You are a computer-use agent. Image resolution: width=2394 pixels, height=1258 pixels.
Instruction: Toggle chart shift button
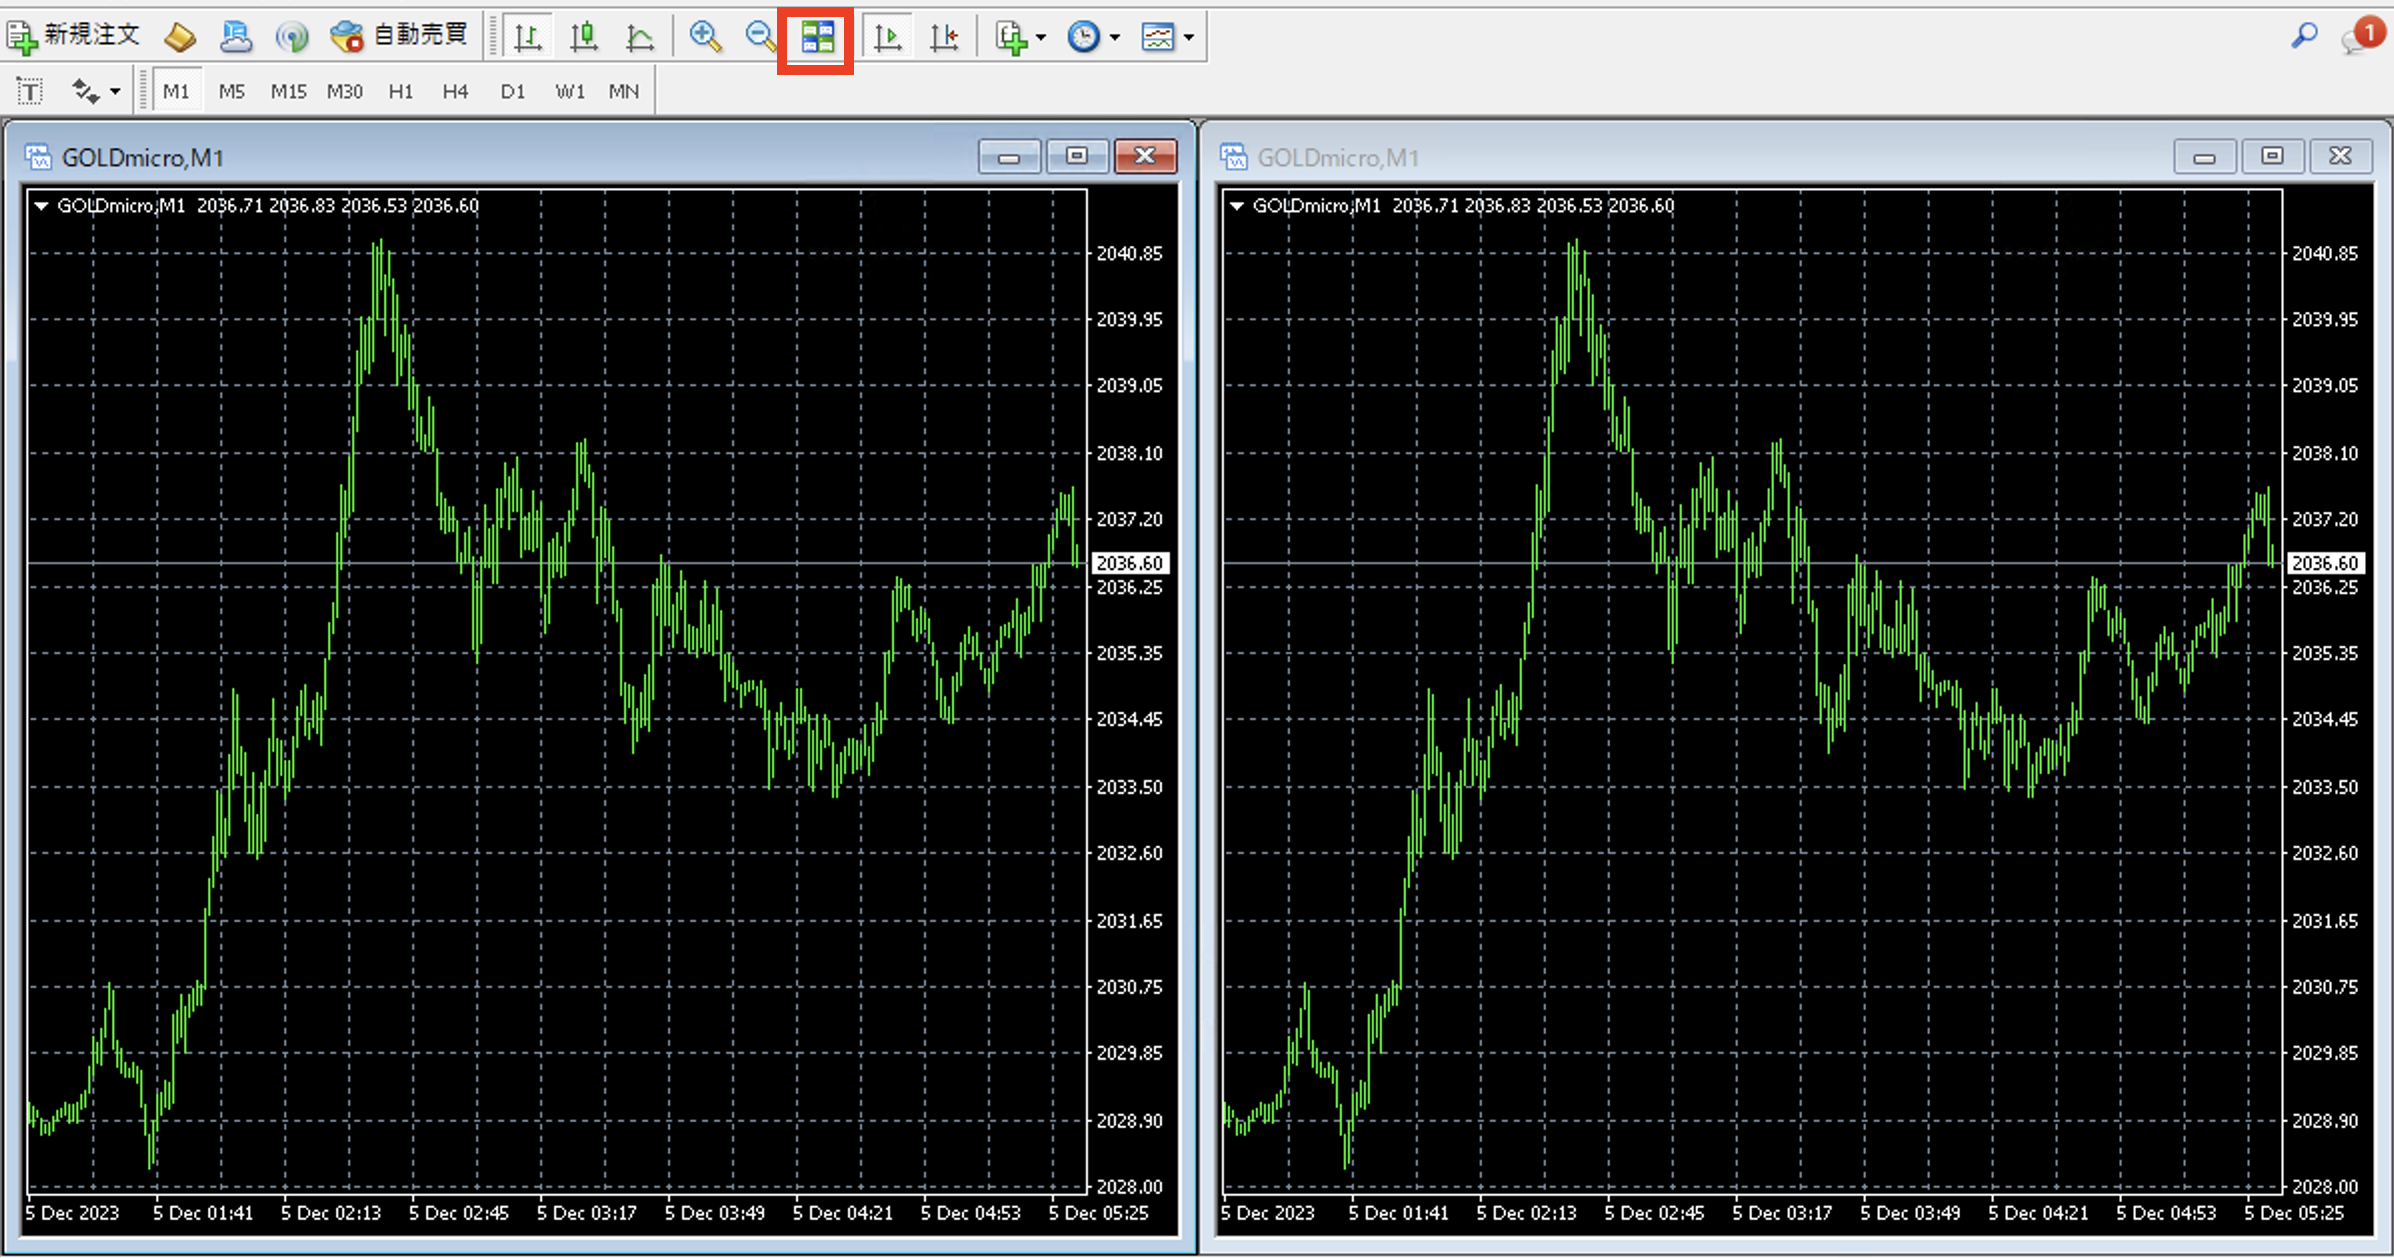coord(943,38)
